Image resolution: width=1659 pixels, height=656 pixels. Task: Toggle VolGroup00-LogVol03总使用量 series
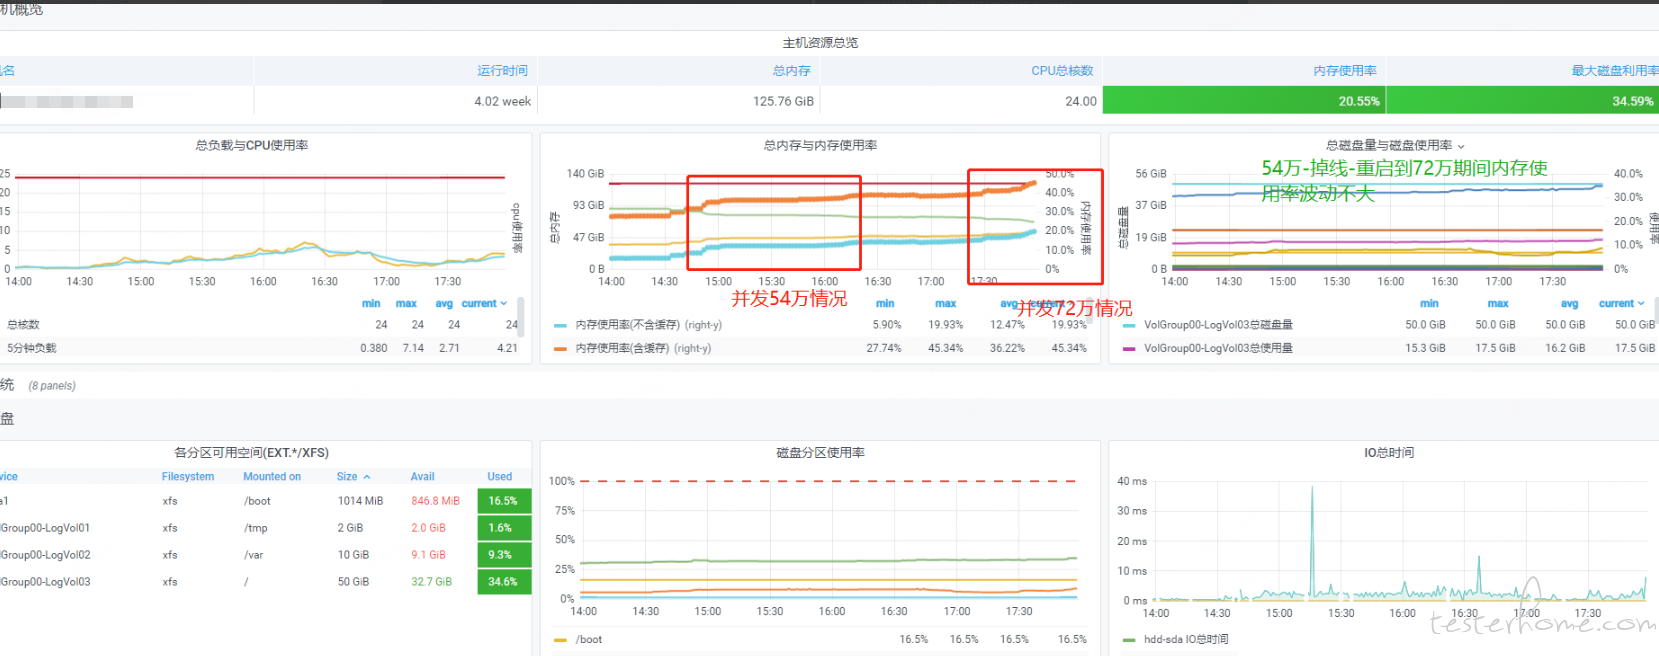point(1218,348)
